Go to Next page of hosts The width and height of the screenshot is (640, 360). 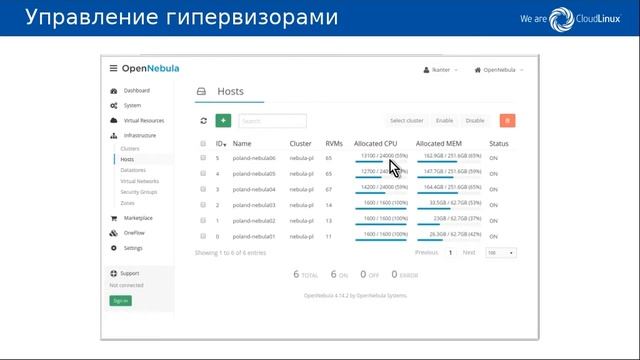(469, 253)
